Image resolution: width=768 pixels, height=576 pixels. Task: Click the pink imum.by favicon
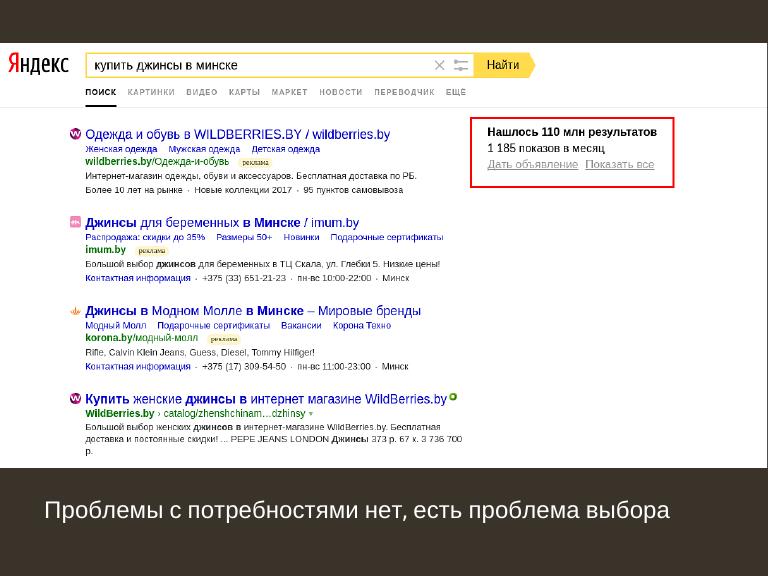[75, 222]
